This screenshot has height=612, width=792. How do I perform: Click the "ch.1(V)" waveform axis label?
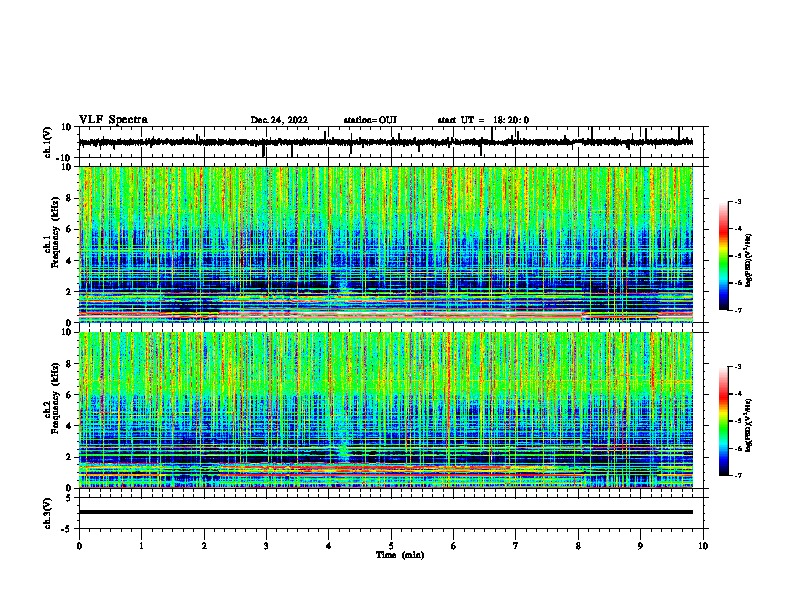pyautogui.click(x=48, y=142)
